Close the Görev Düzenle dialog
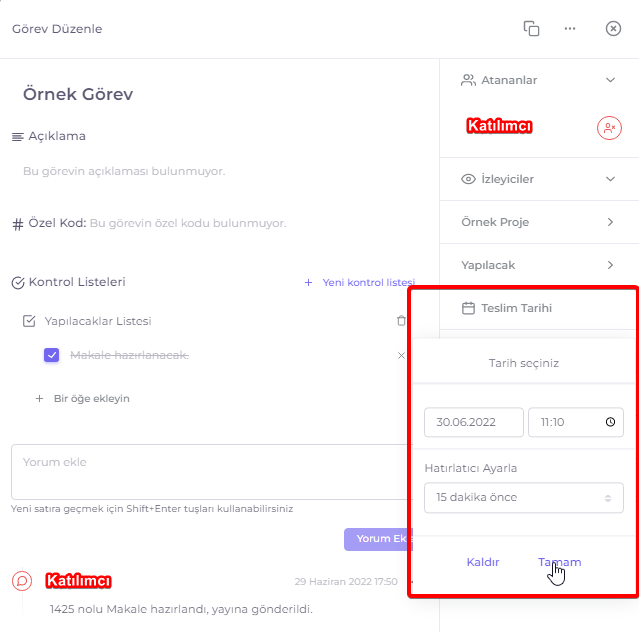 pos(613,29)
